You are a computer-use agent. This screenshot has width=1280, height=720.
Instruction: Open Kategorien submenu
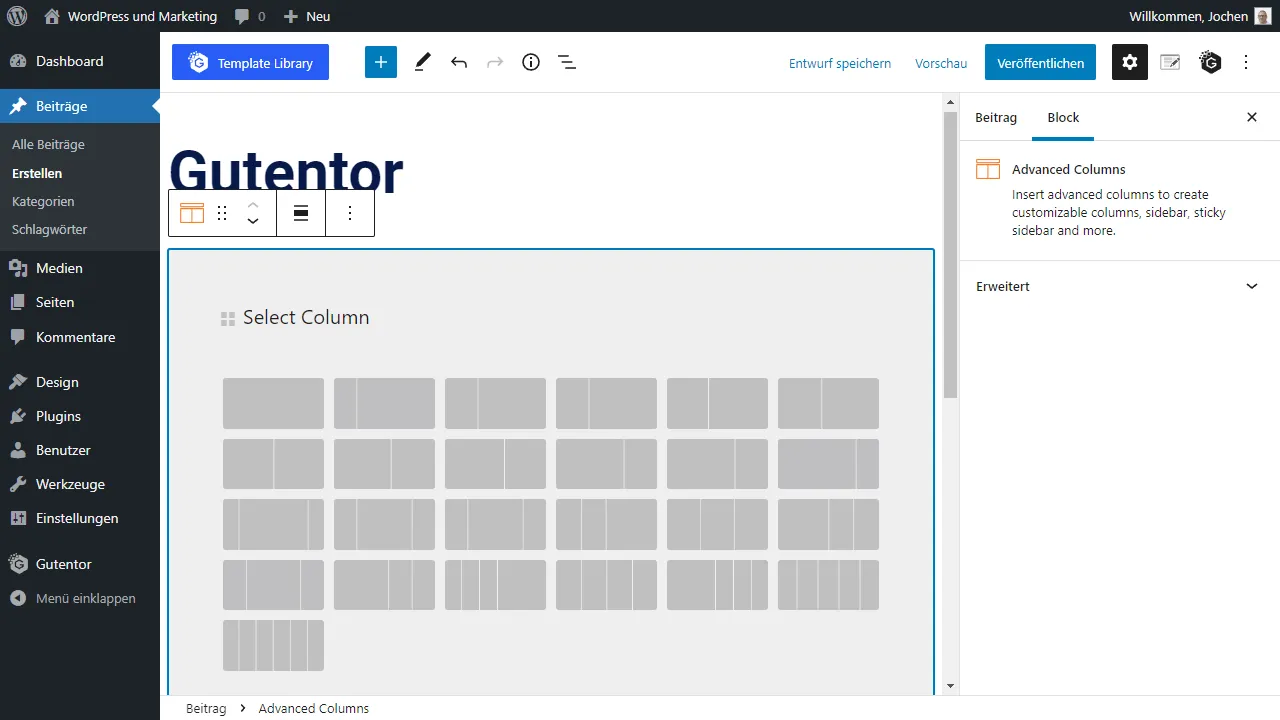point(43,201)
